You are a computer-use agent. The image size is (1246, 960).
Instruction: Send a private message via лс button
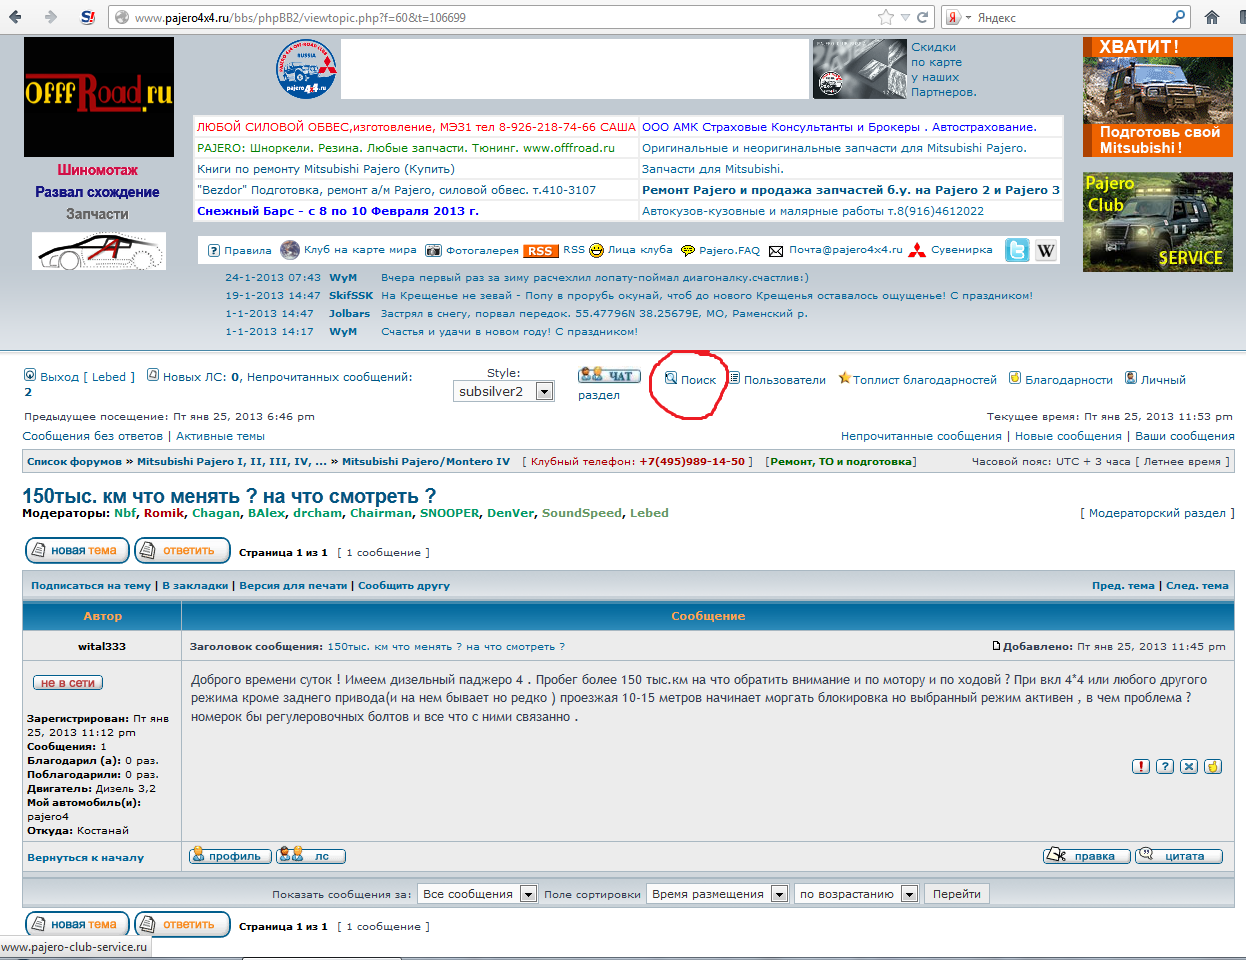click(x=311, y=856)
